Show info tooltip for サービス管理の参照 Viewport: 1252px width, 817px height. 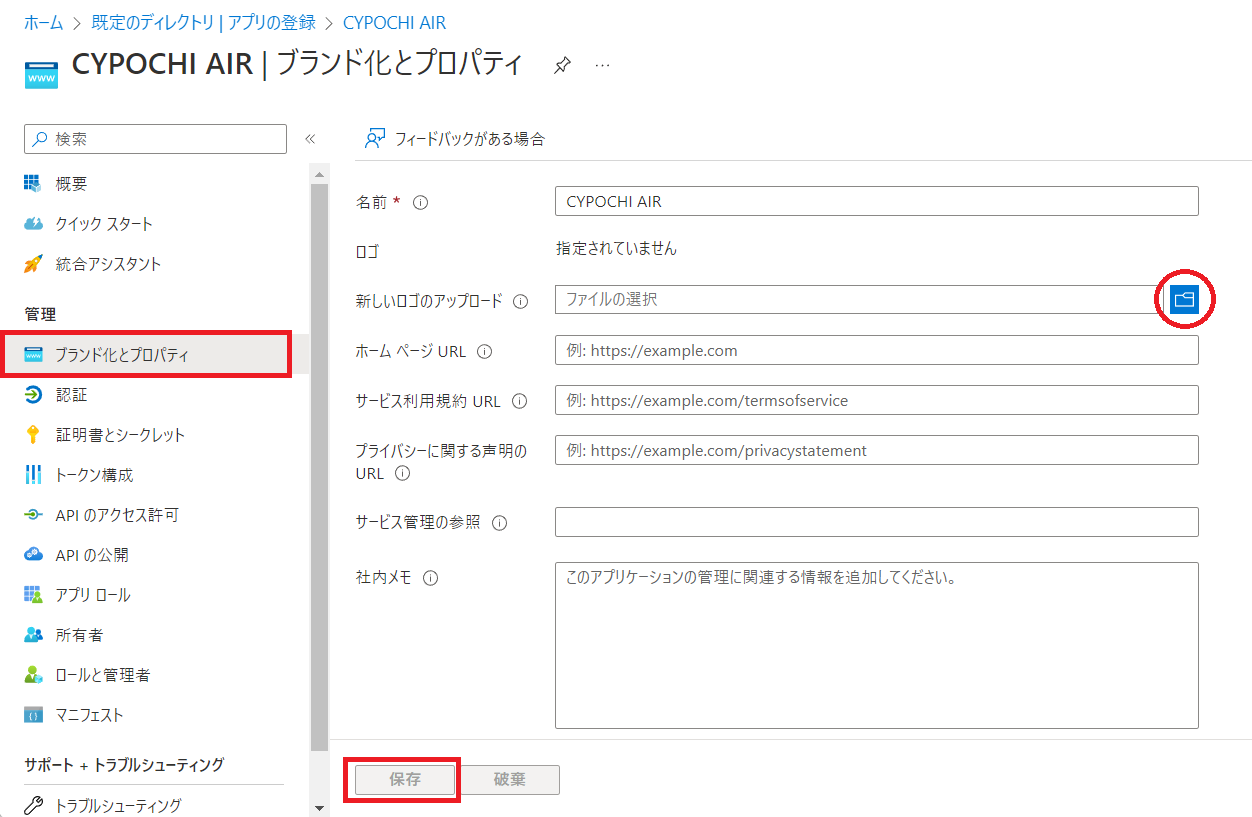(x=500, y=523)
